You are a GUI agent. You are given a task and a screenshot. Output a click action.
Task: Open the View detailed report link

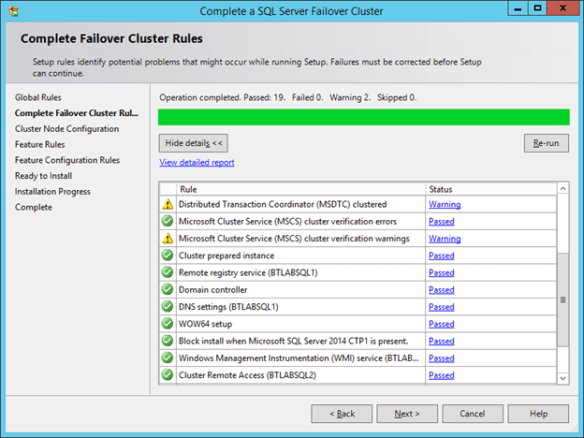click(197, 163)
